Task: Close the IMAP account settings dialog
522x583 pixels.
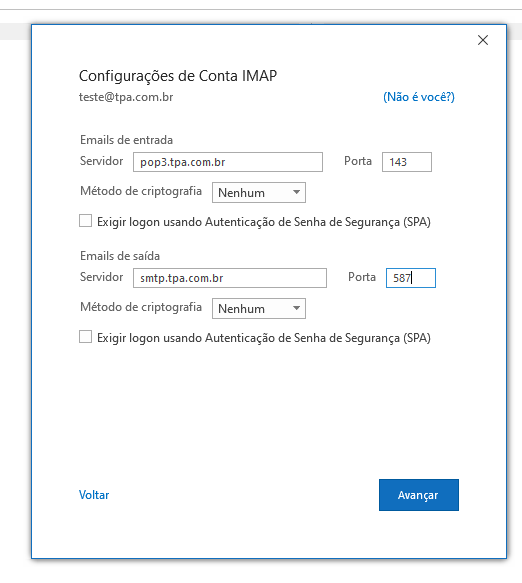Action: (483, 40)
